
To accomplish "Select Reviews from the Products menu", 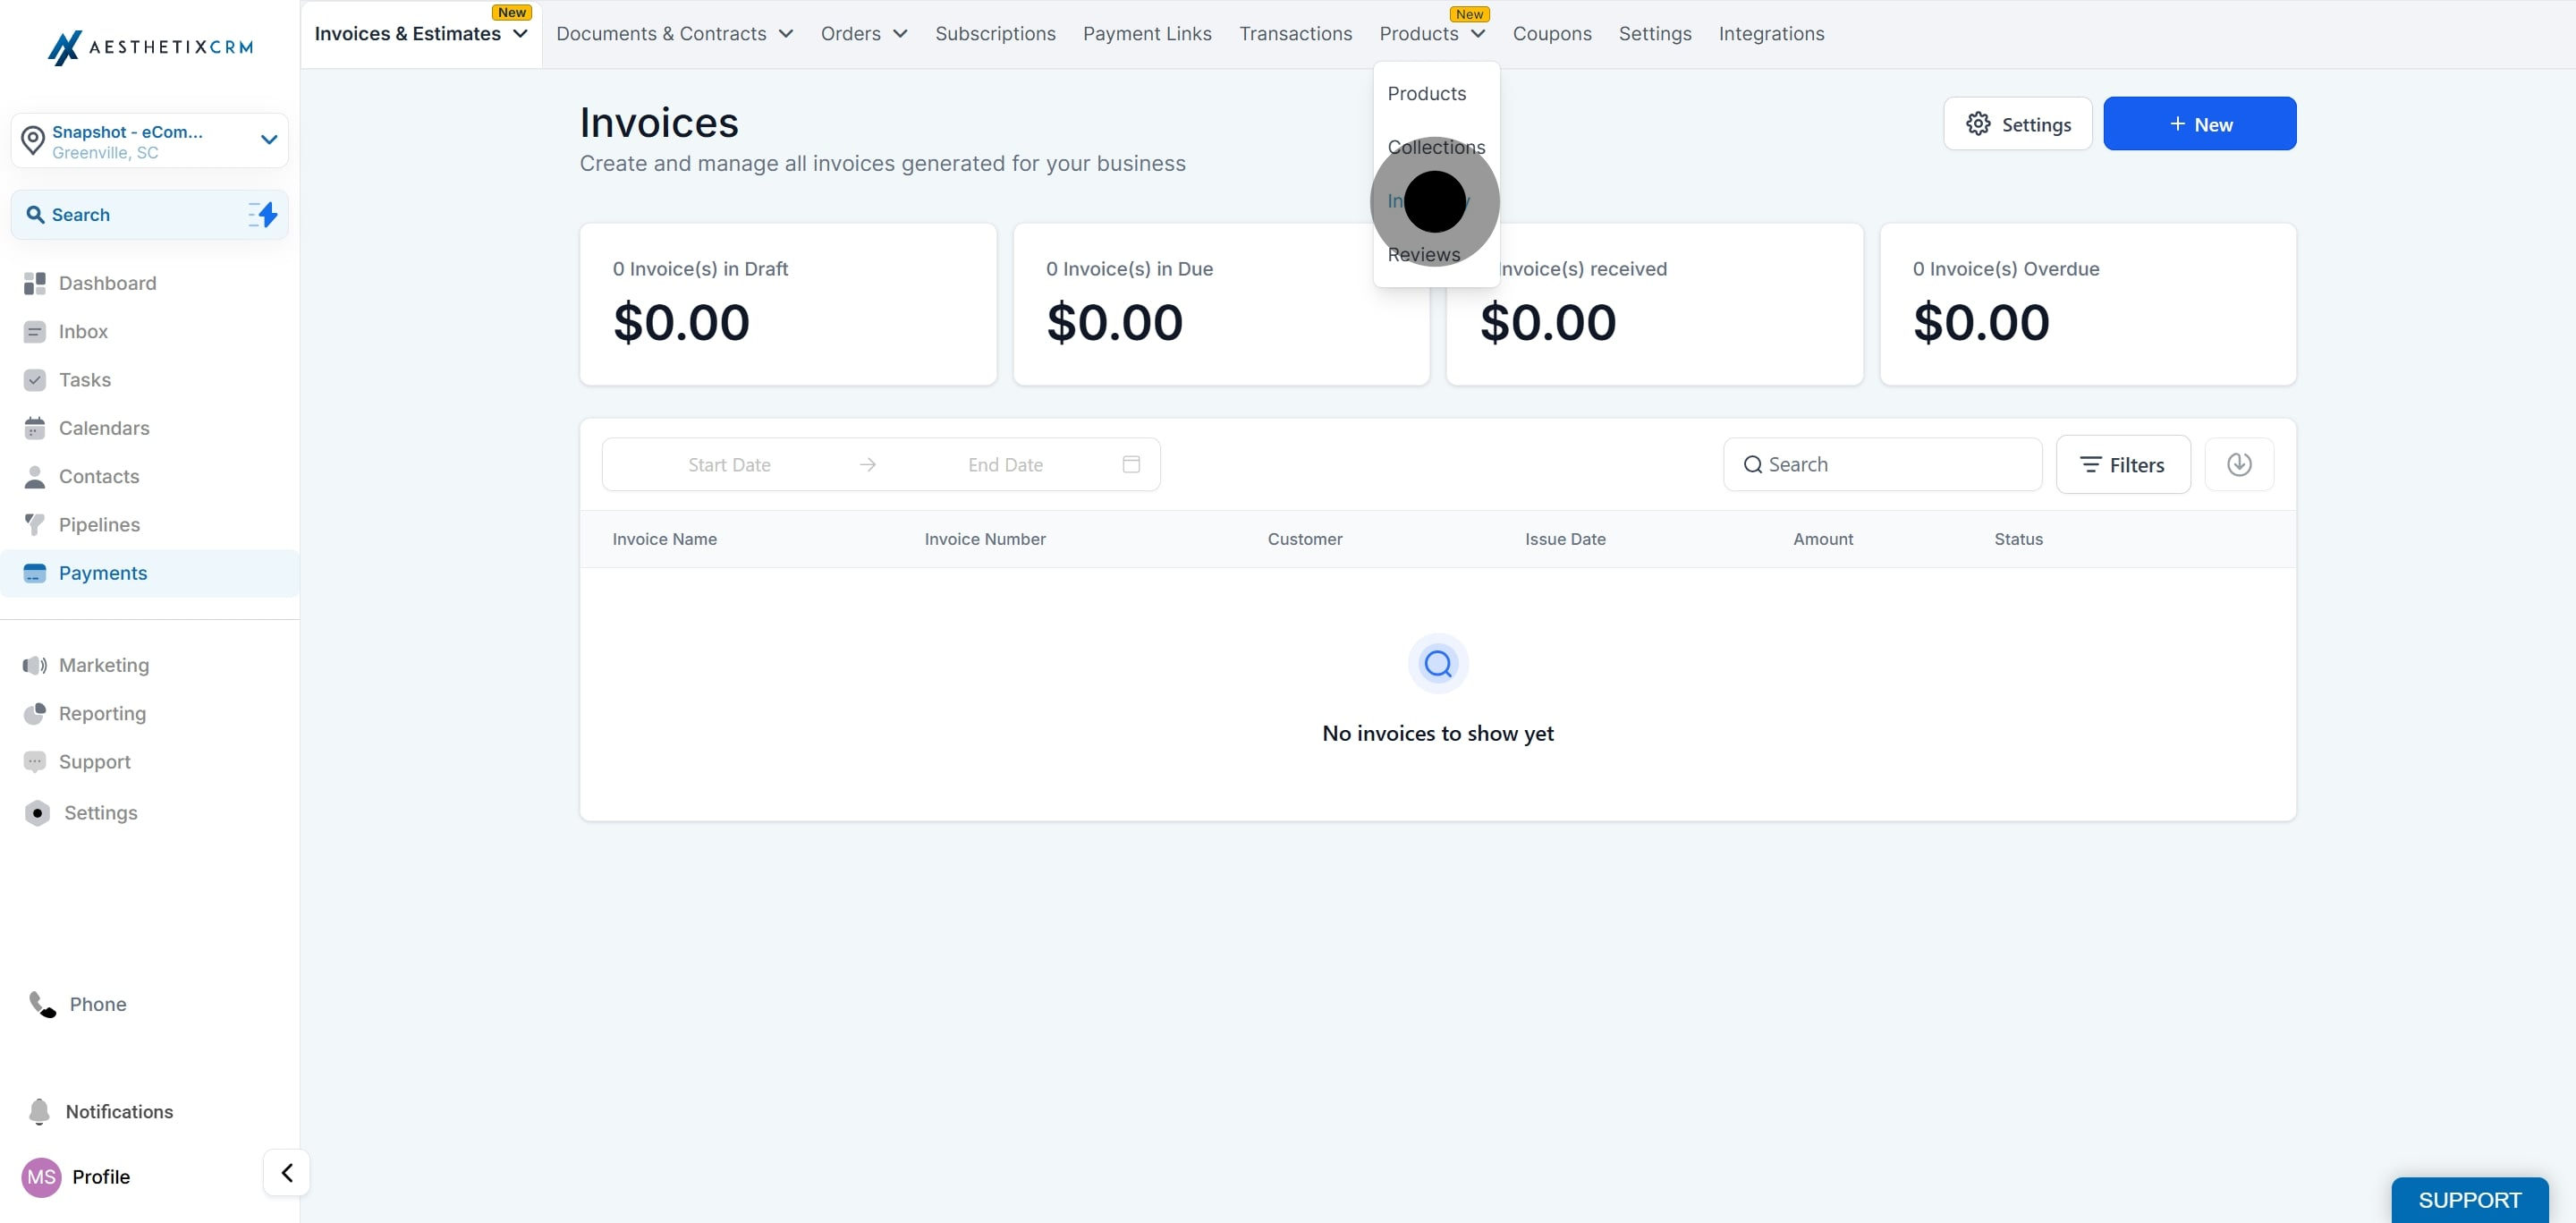I will pos(1423,255).
